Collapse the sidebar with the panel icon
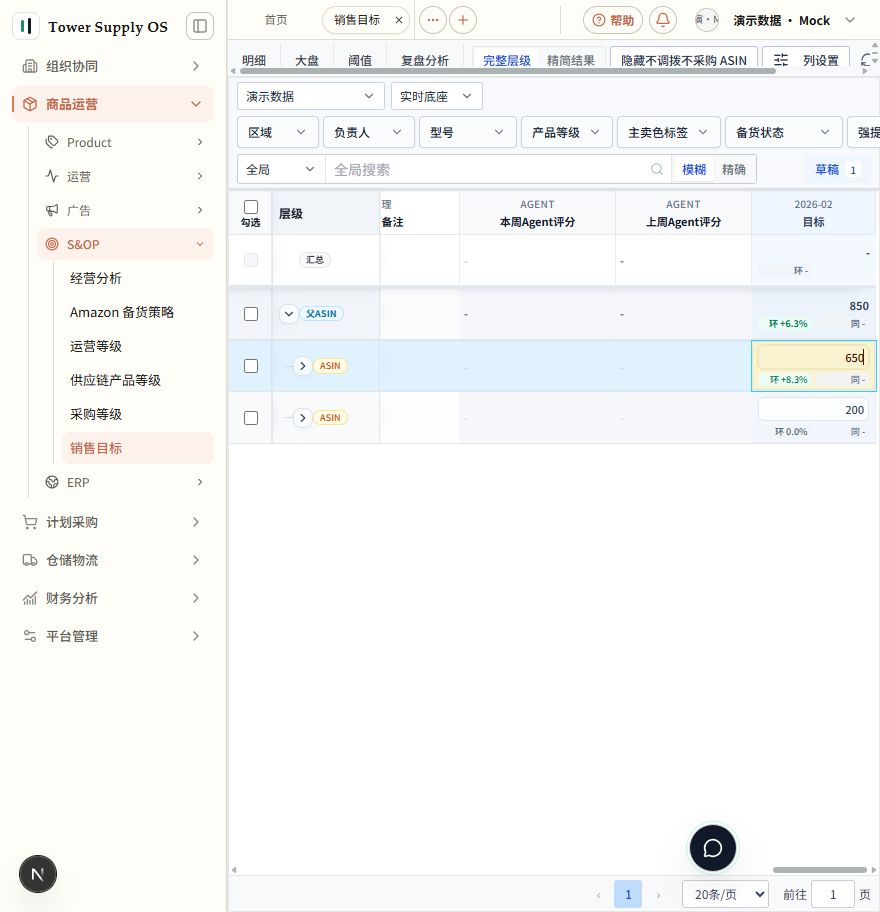The image size is (880, 912). coord(199,26)
